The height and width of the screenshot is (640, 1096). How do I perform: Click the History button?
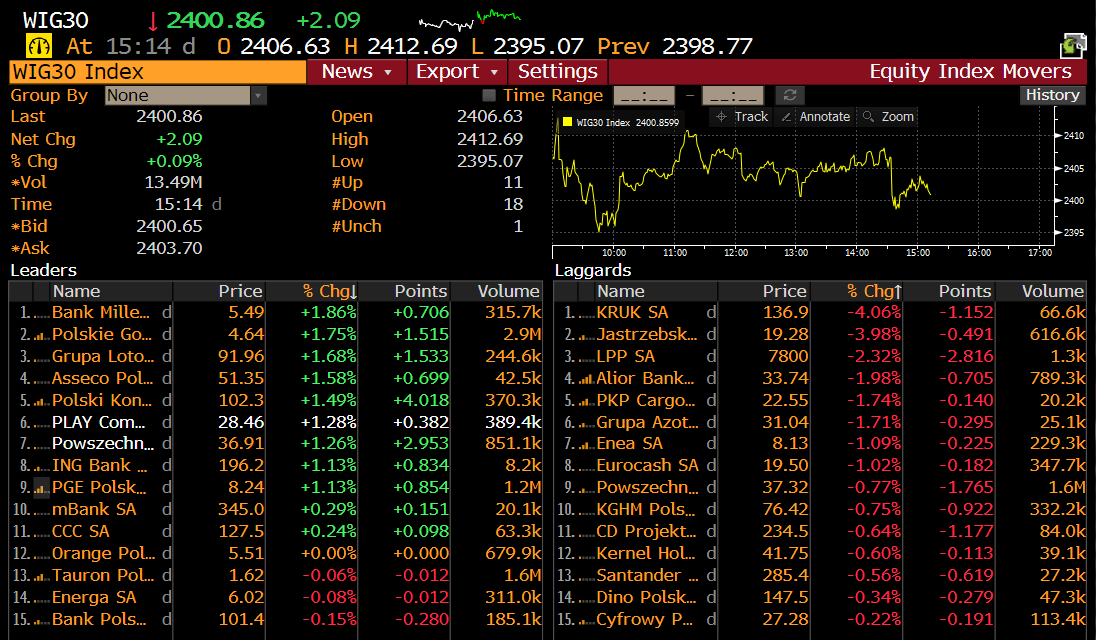coord(1052,95)
